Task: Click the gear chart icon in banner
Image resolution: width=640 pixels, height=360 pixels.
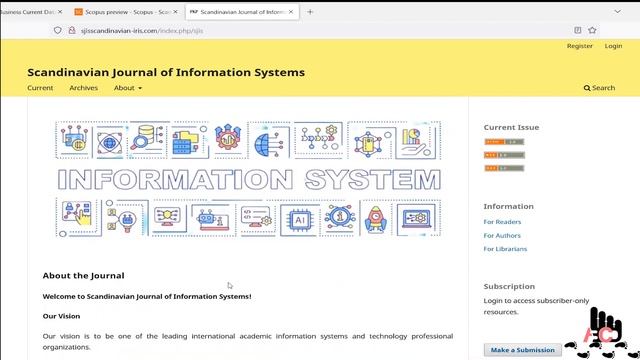Action: pyautogui.click(x=228, y=136)
